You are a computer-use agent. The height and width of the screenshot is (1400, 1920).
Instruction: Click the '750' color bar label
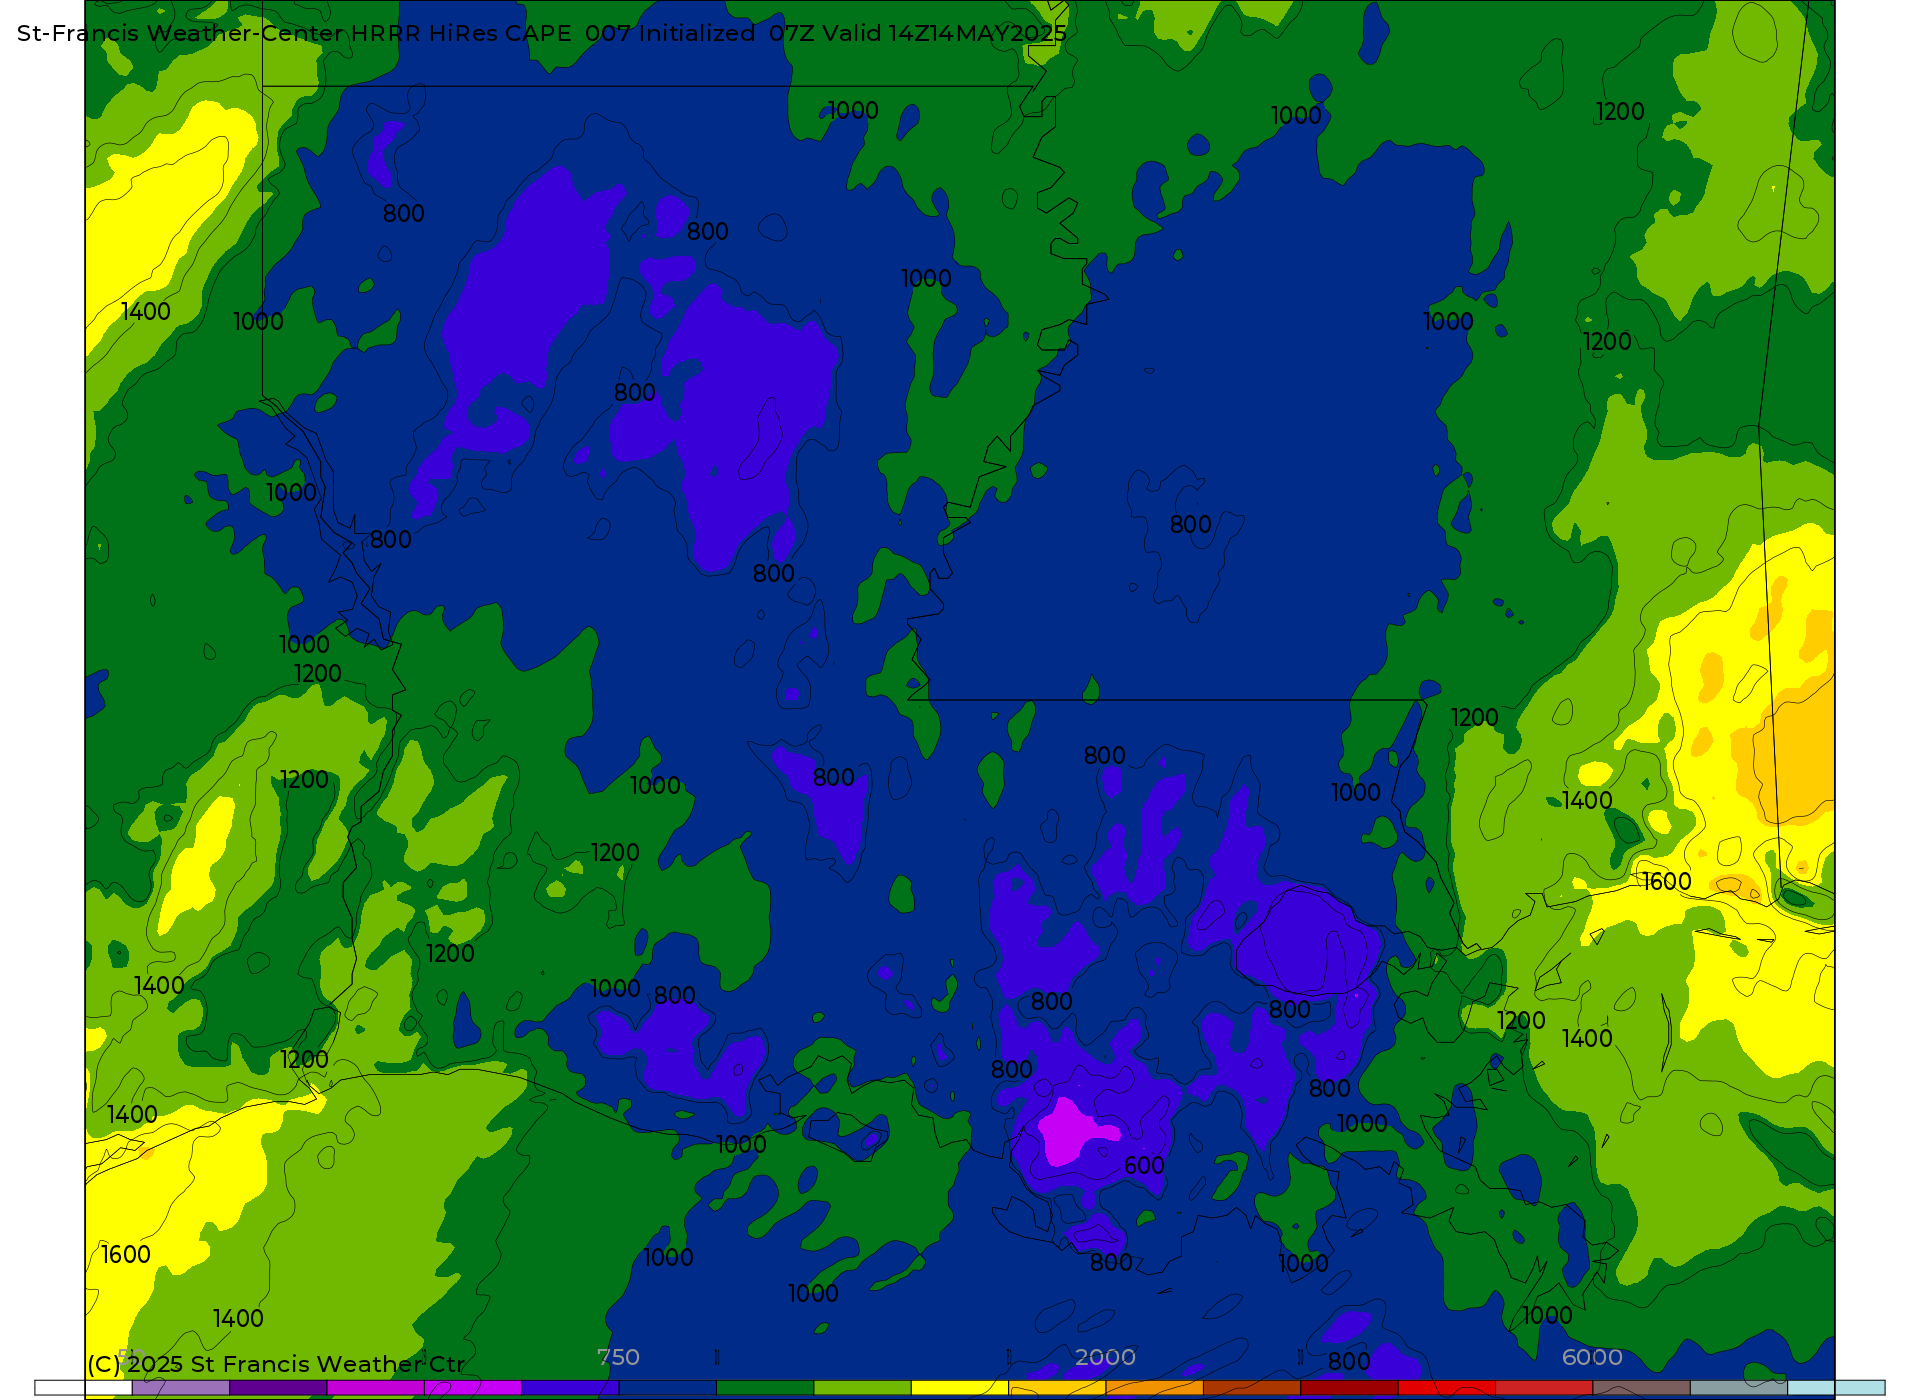tap(618, 1357)
